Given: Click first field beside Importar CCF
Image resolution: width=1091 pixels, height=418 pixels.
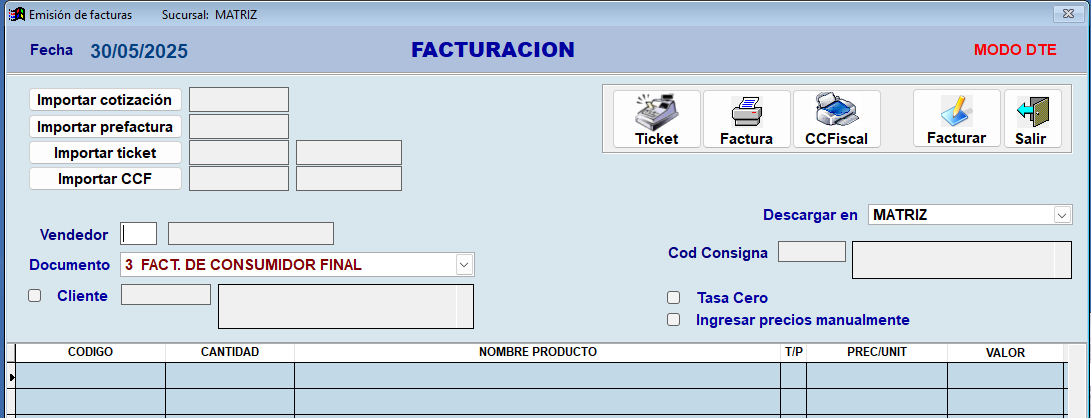Looking at the screenshot, I should tap(239, 178).
